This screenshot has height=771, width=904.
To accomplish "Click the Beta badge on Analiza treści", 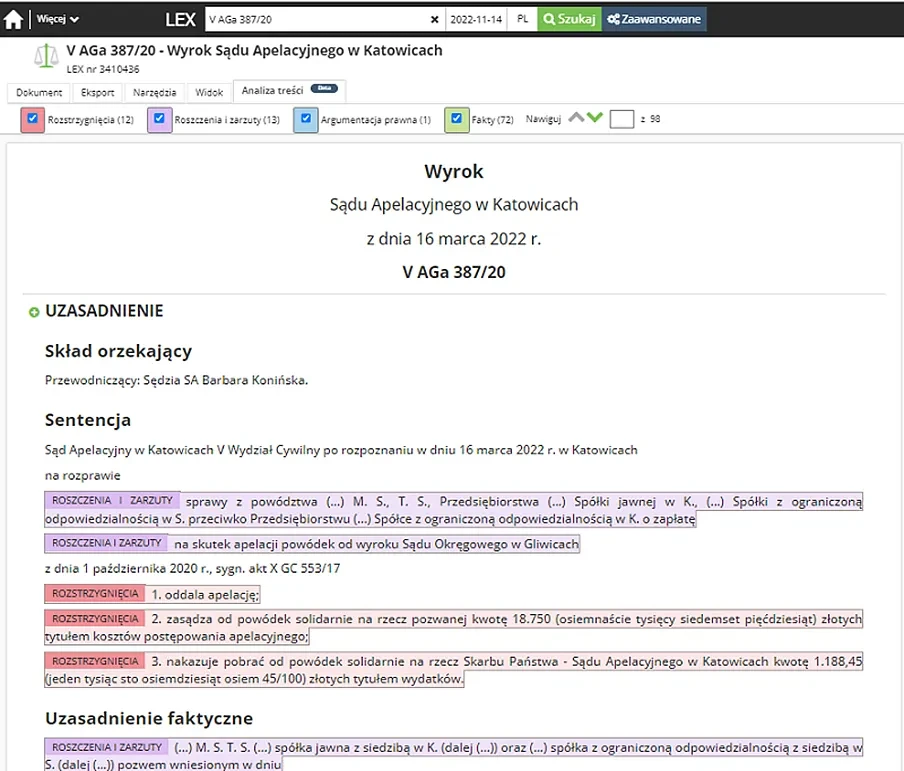I will click(x=325, y=88).
